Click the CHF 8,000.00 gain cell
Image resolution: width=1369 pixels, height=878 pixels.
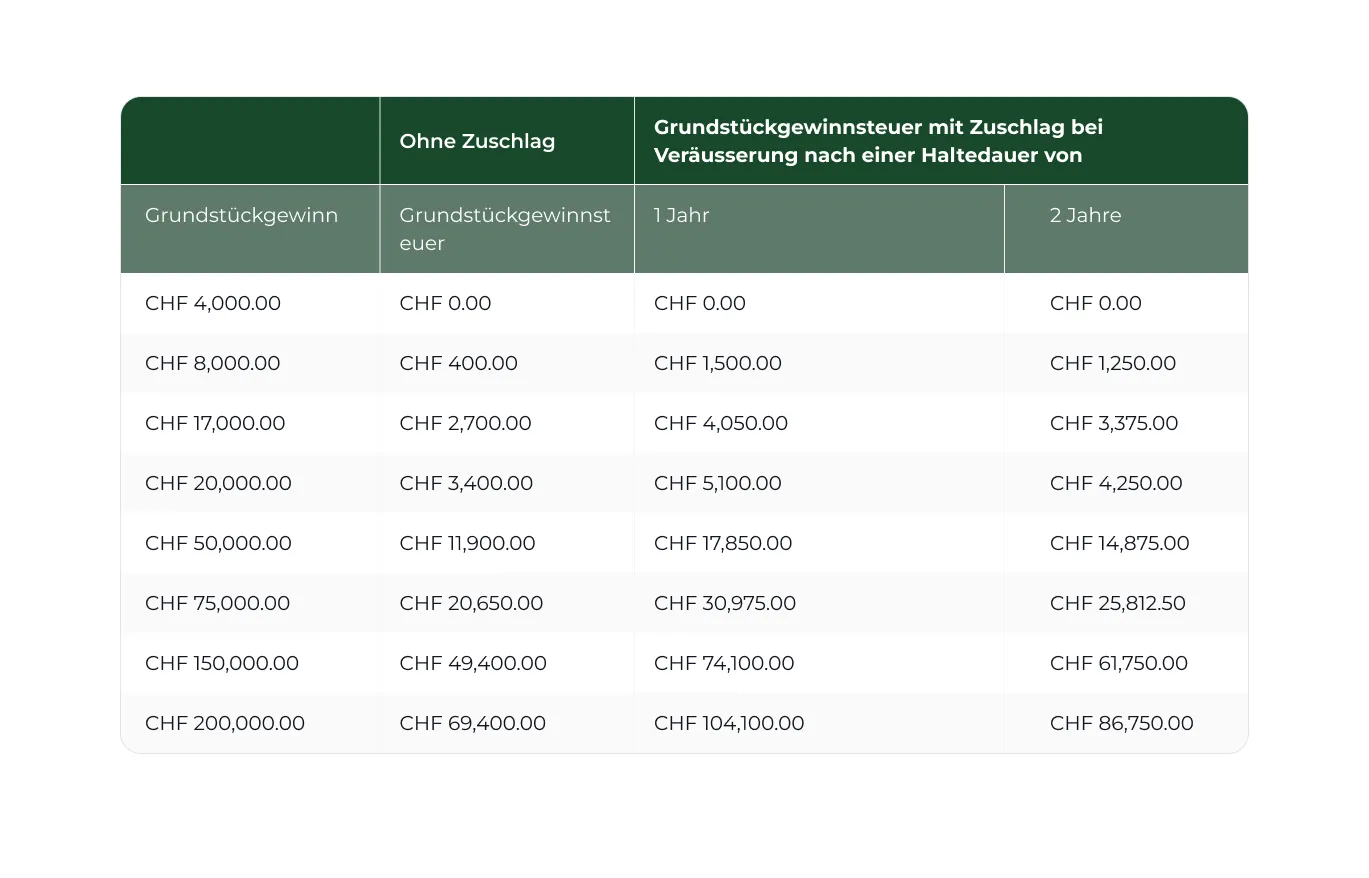[x=213, y=363]
